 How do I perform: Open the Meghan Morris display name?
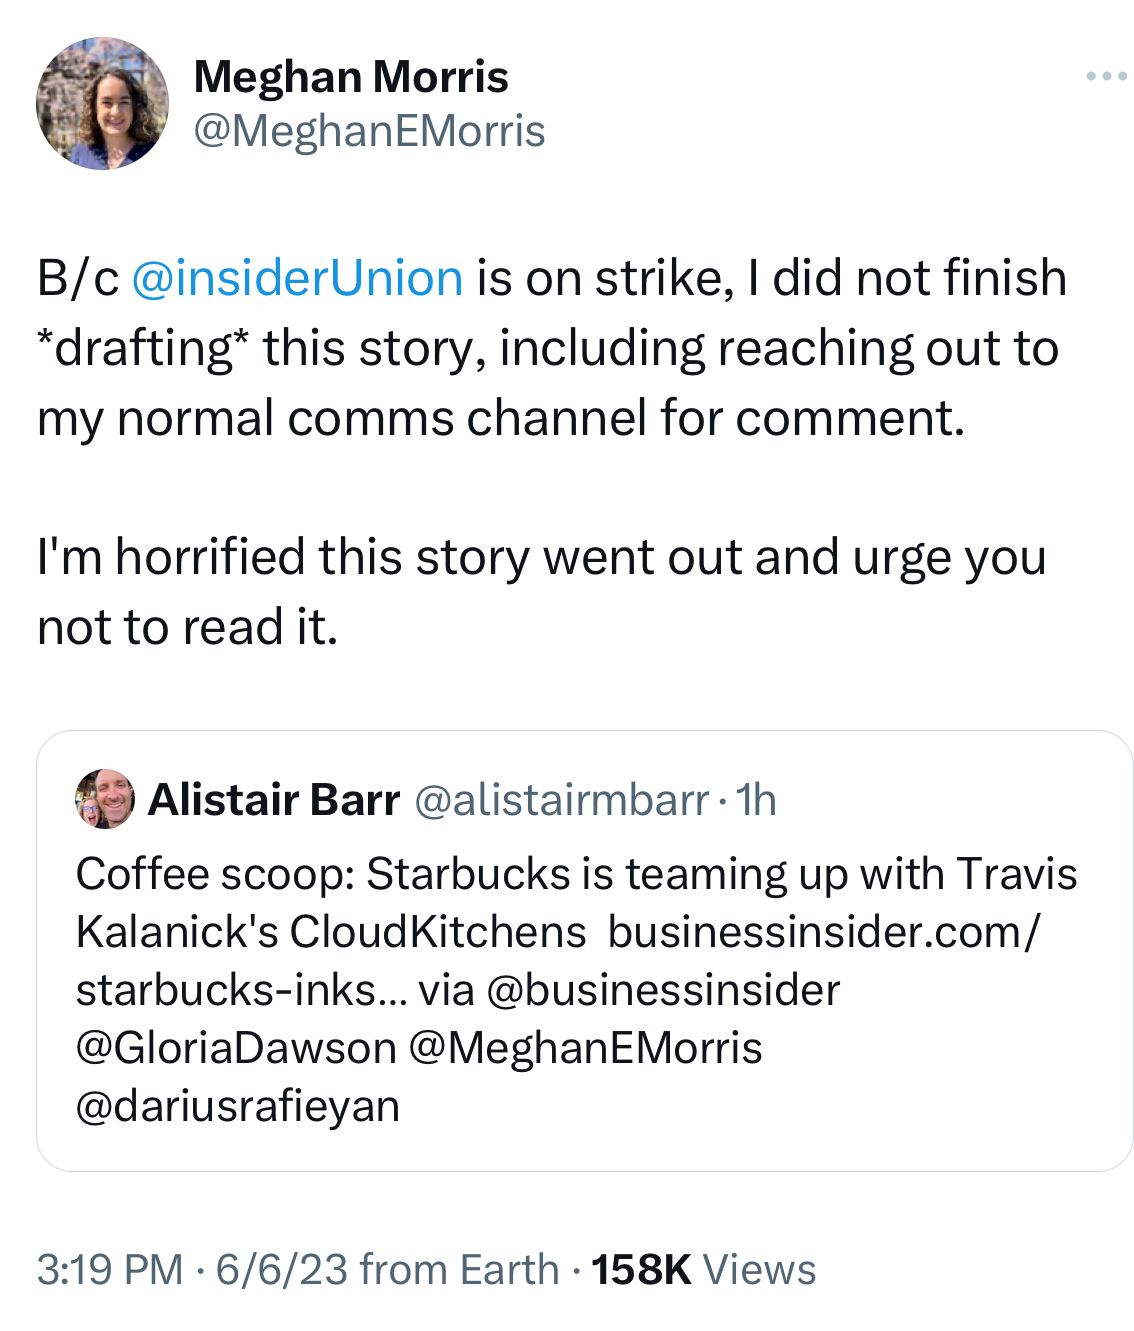tap(351, 77)
